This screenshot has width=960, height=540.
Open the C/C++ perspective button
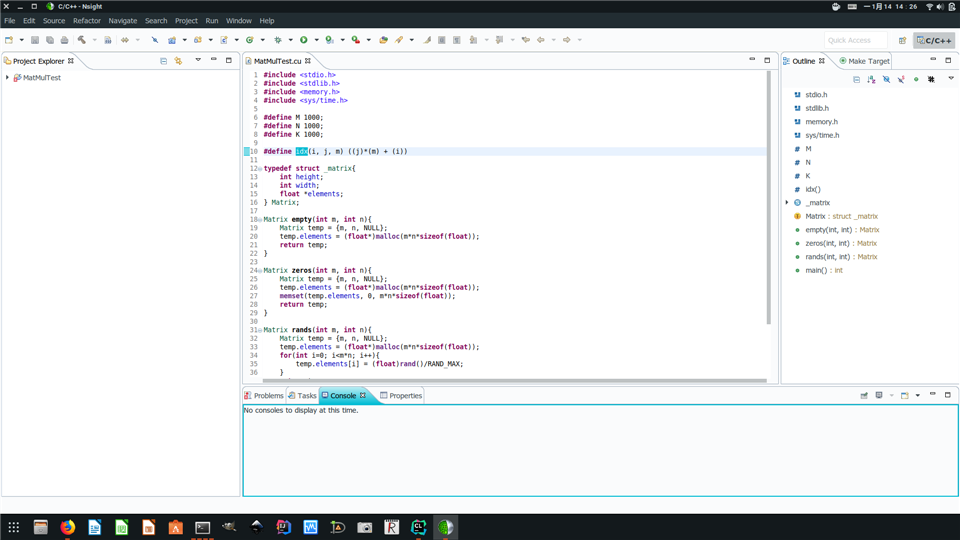[x=934, y=40]
